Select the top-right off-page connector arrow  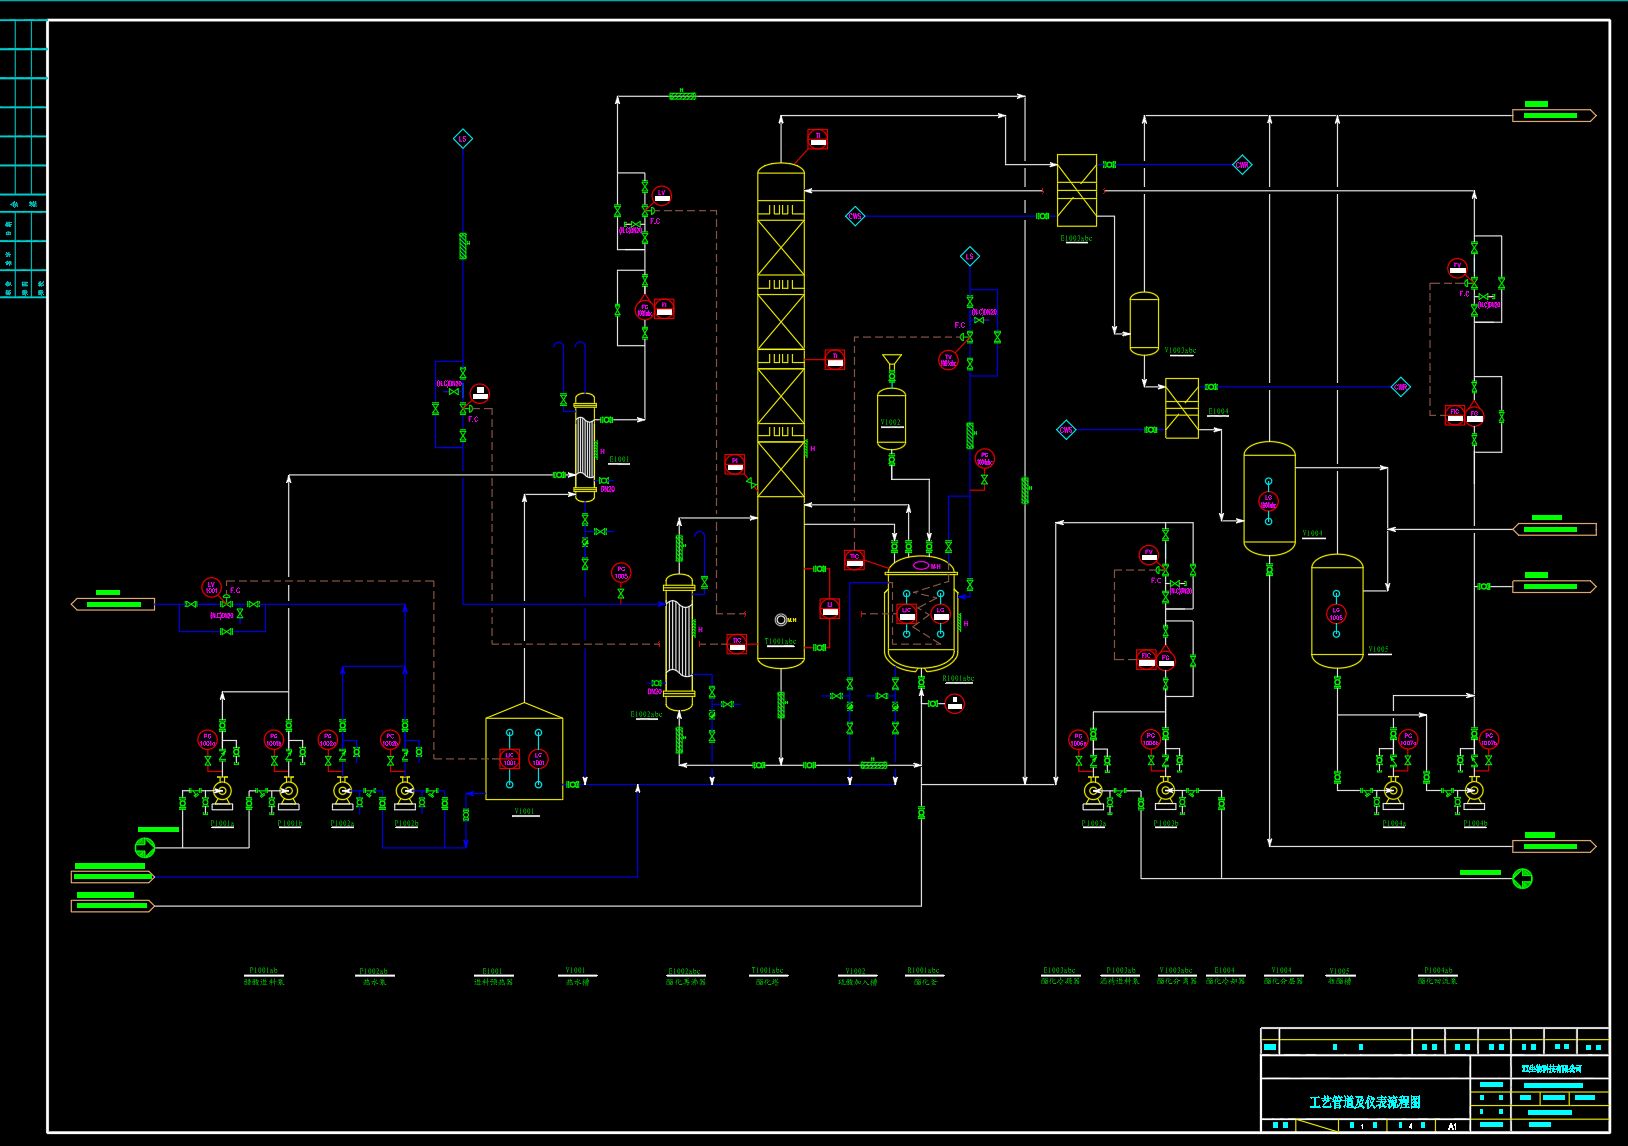point(1554,116)
